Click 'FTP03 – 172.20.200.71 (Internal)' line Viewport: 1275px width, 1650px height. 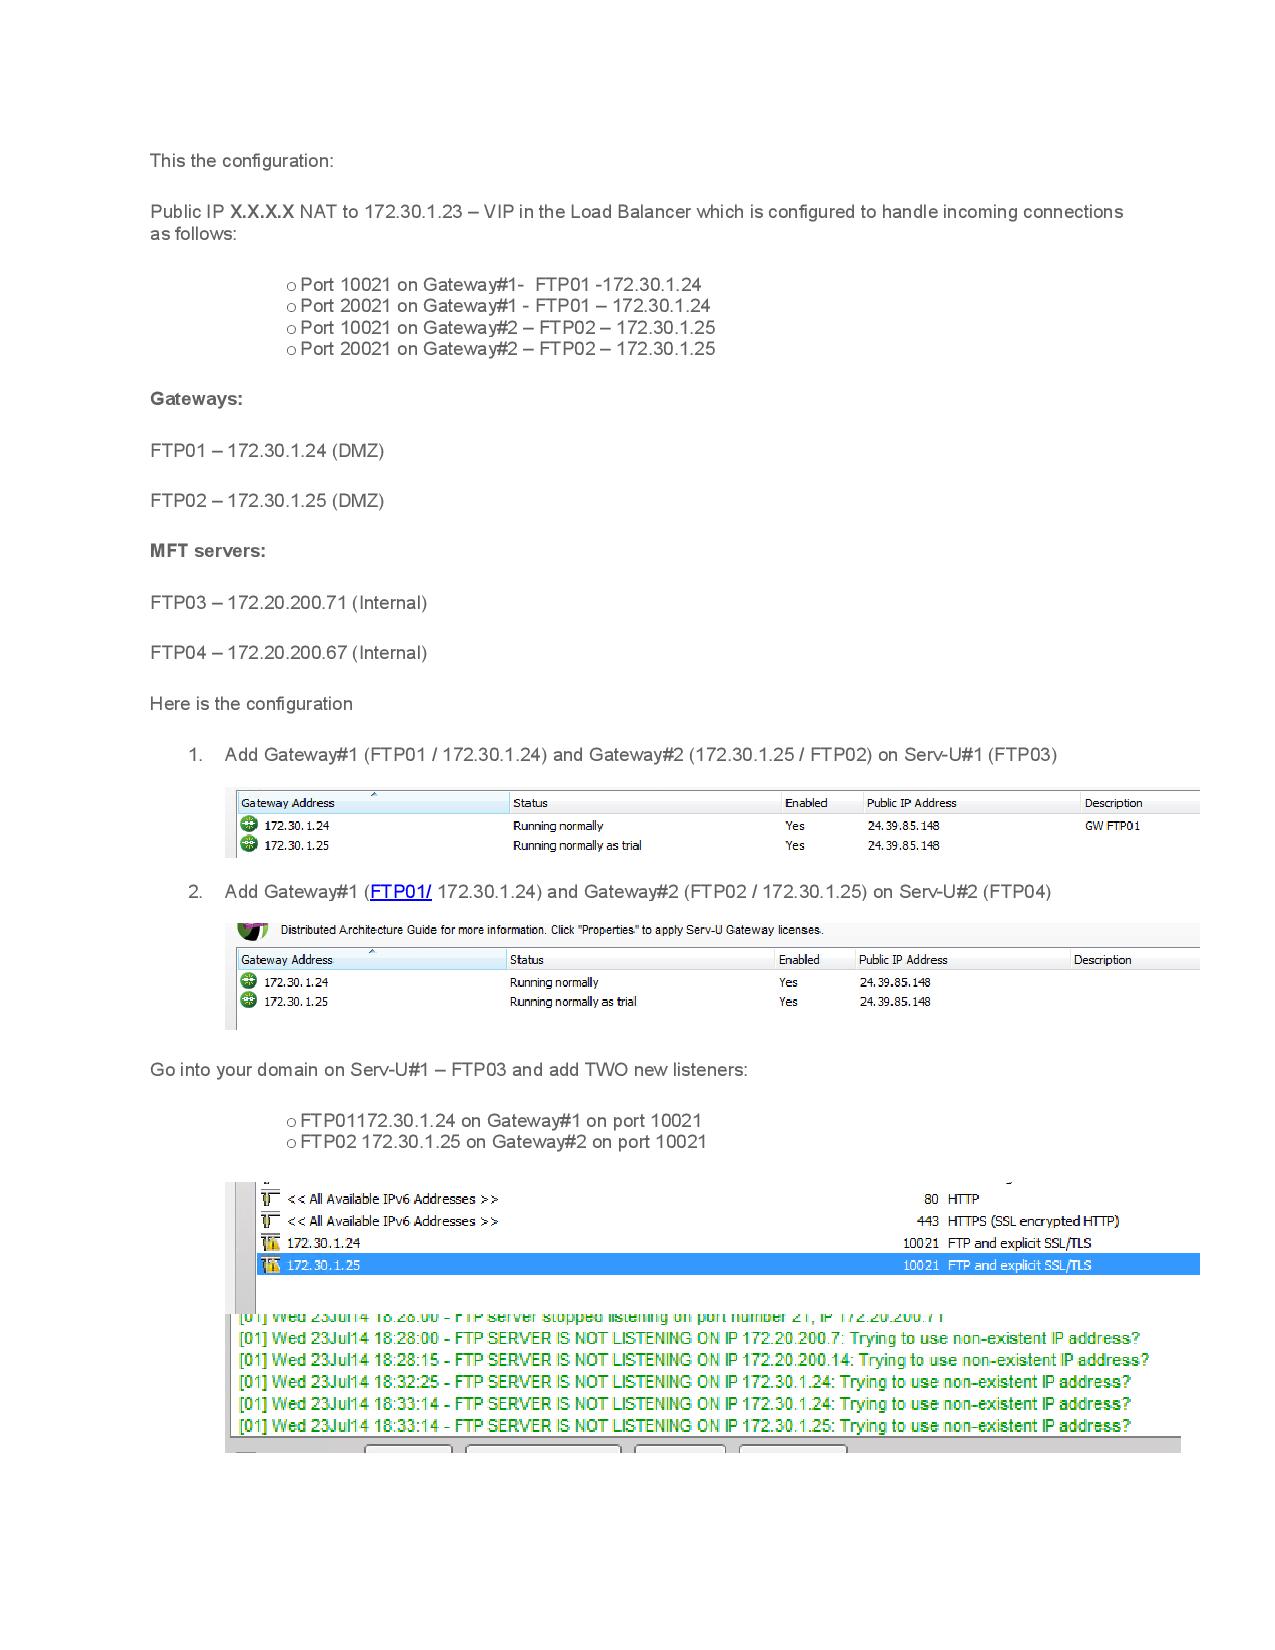(288, 603)
